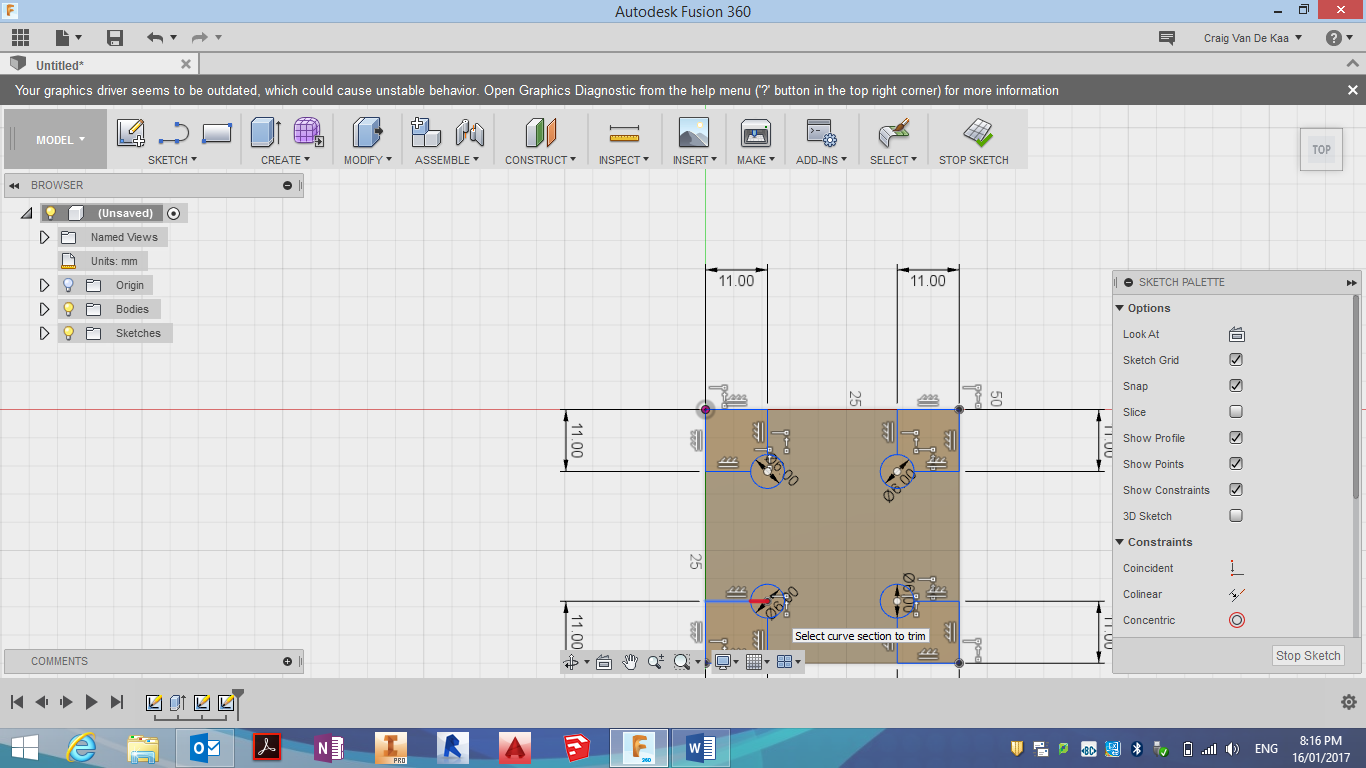
Task: Click the Look At icon in navigation bar
Action: (603, 662)
